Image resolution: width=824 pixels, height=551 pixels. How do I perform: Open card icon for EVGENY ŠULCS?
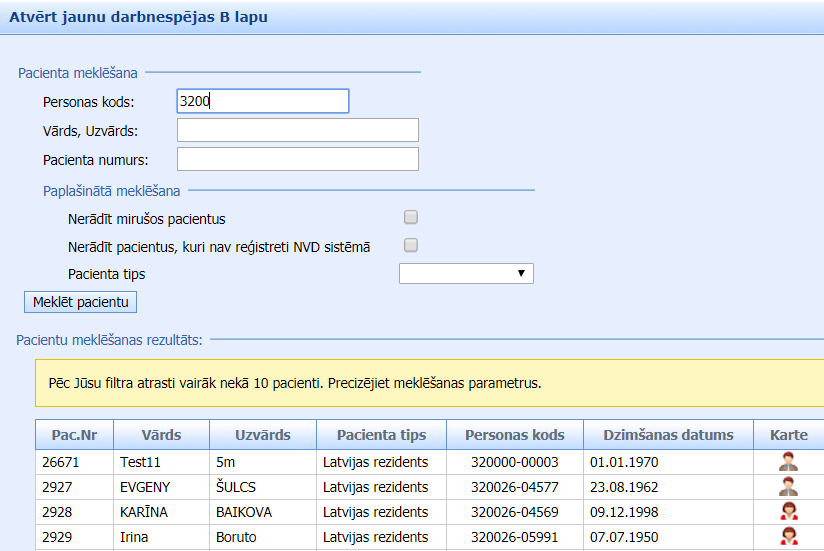(x=789, y=487)
